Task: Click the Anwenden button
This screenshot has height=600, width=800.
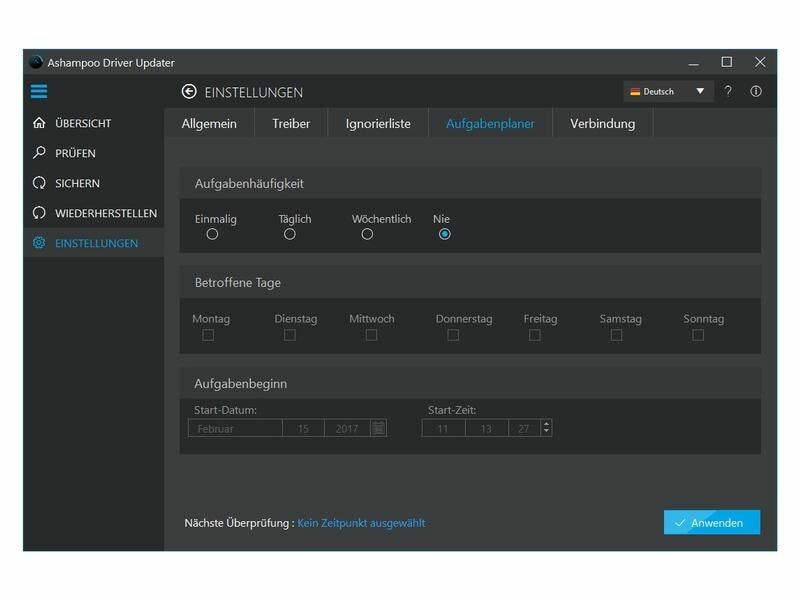Action: click(711, 522)
